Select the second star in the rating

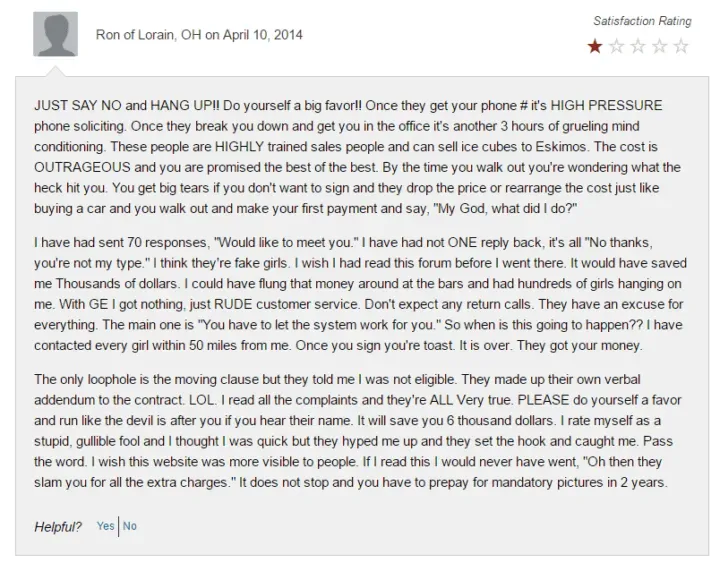[x=617, y=45]
